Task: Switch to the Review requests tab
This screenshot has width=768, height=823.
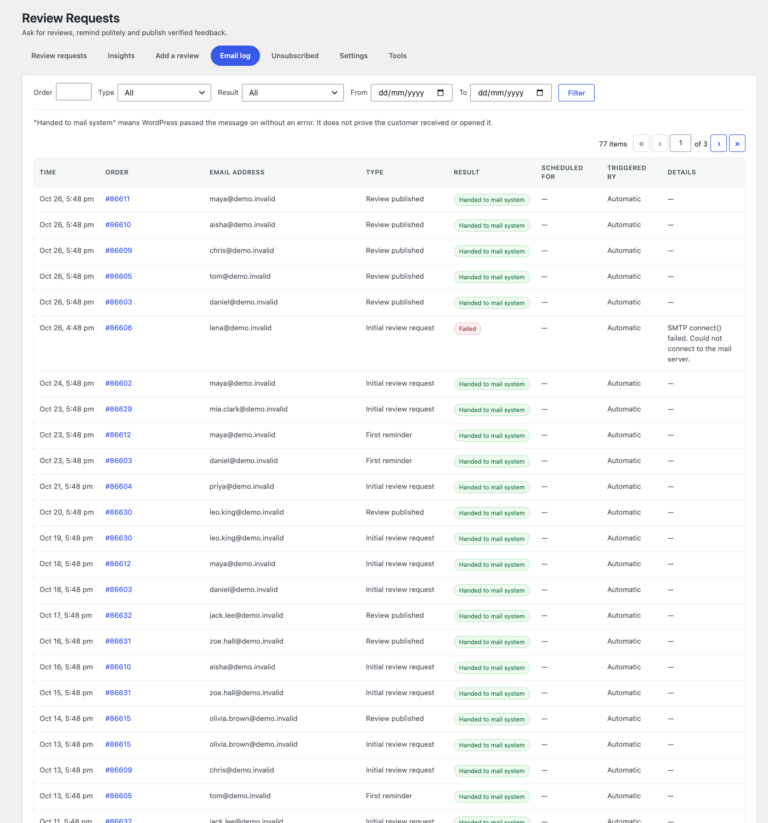Action: pos(59,56)
